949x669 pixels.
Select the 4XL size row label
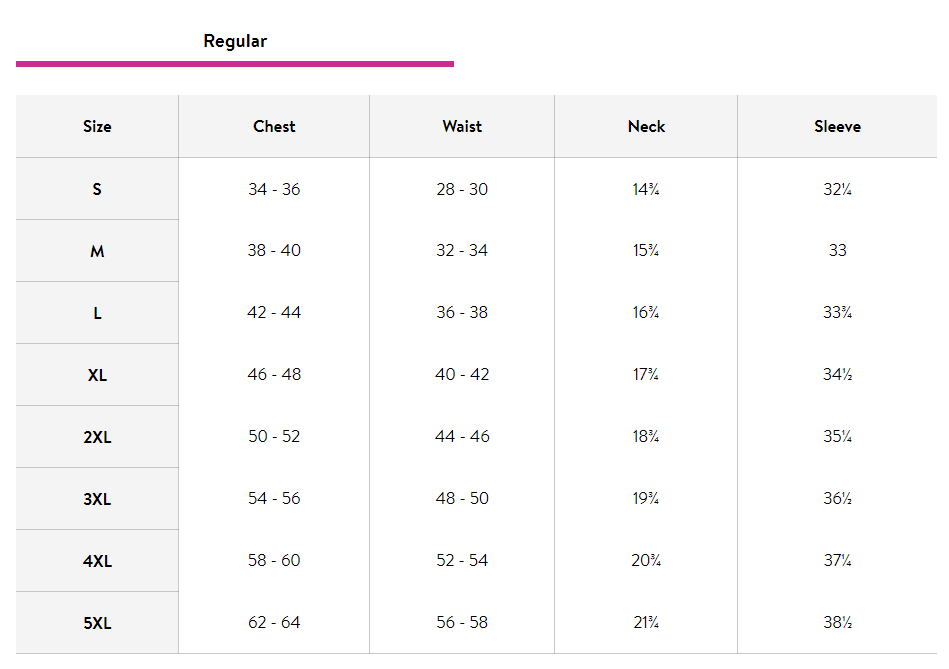pyautogui.click(x=97, y=561)
